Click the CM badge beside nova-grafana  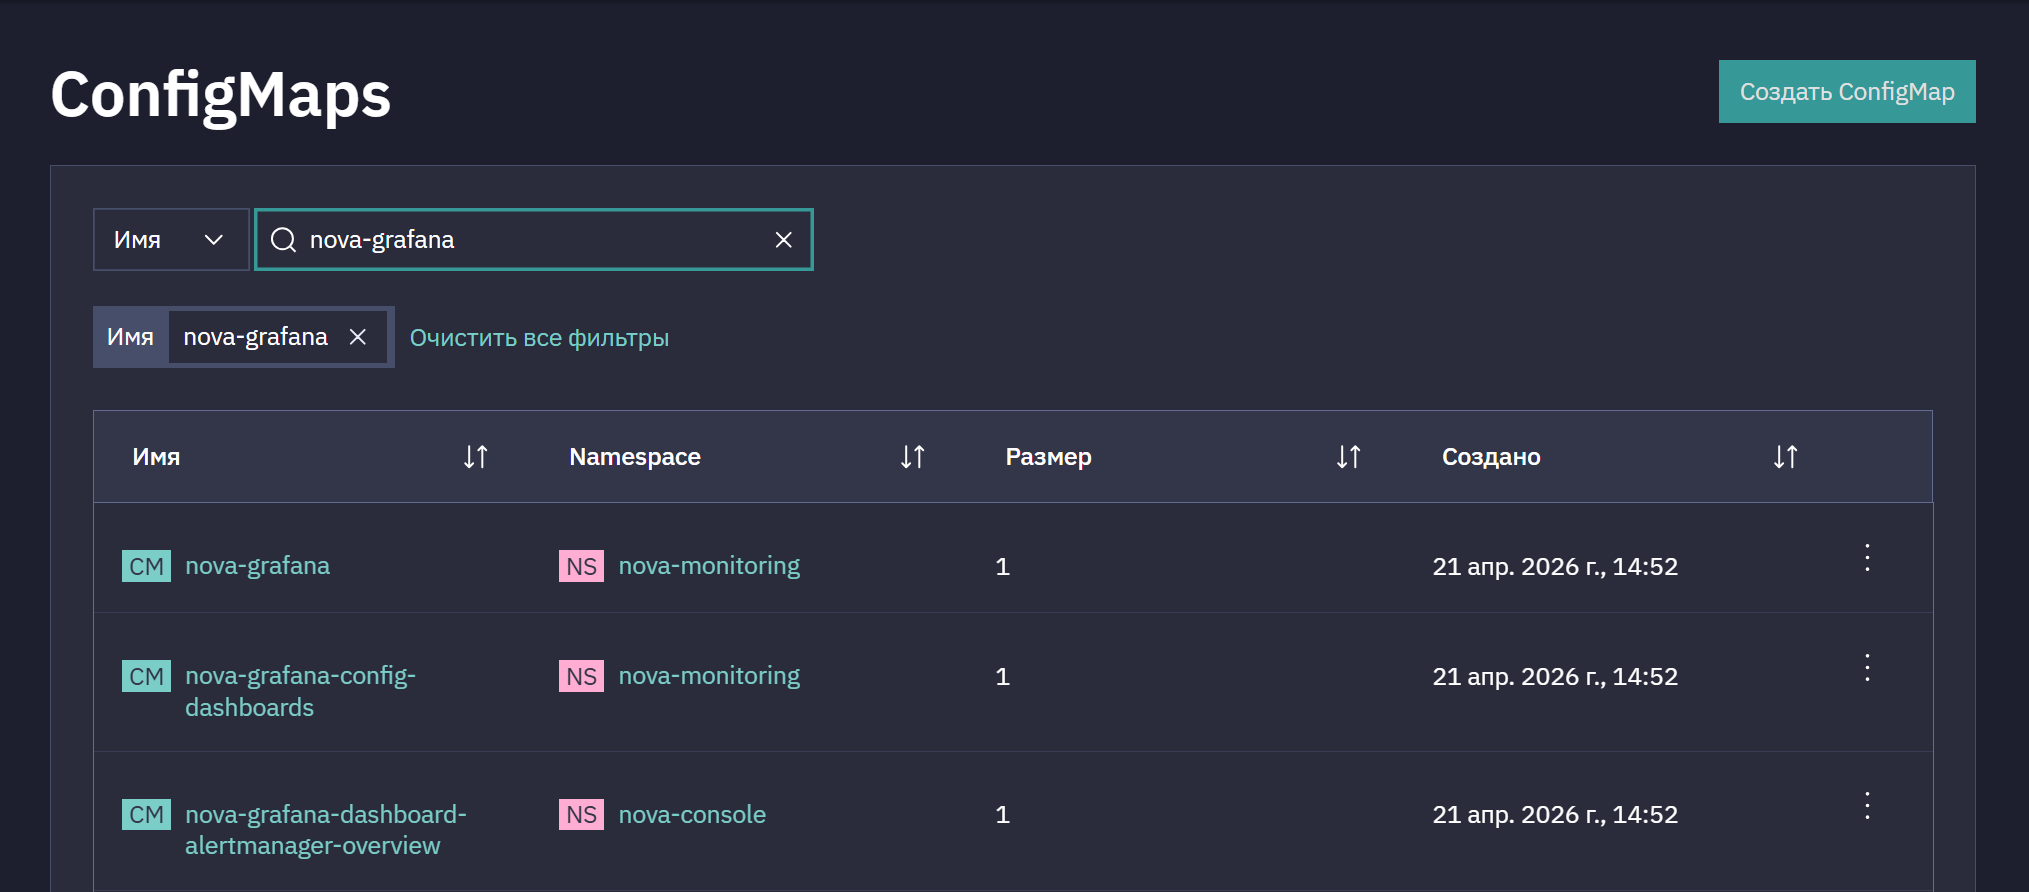point(146,566)
